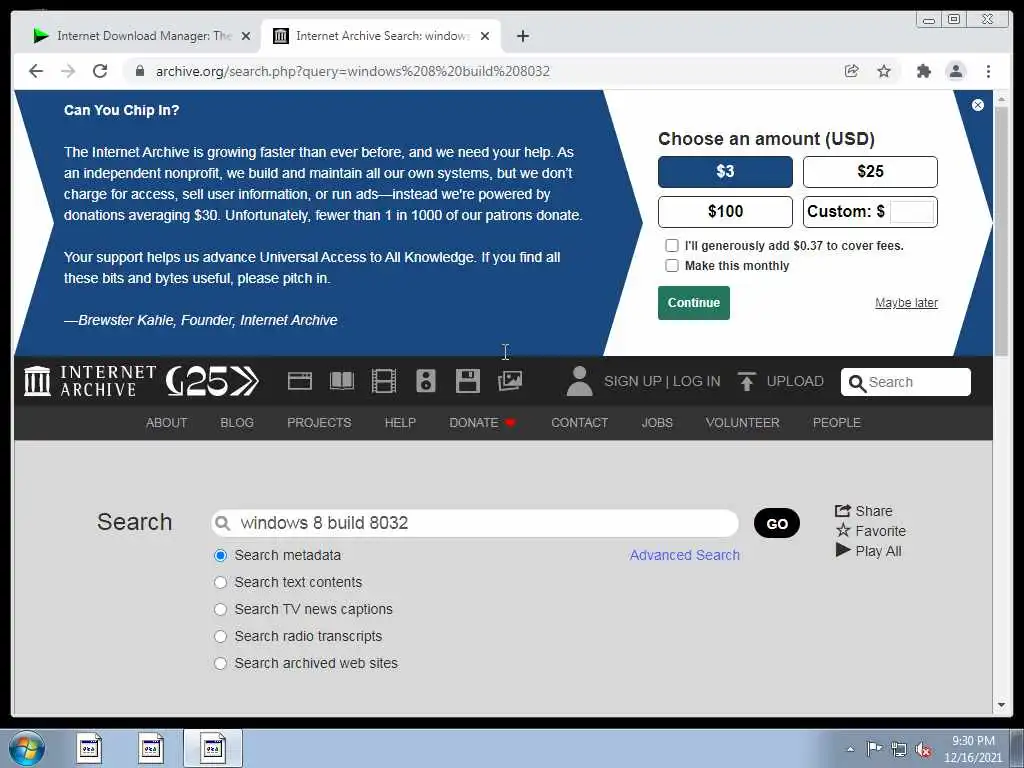The width and height of the screenshot is (1024, 768).
Task: Open the Video film strip icon
Action: [383, 381]
